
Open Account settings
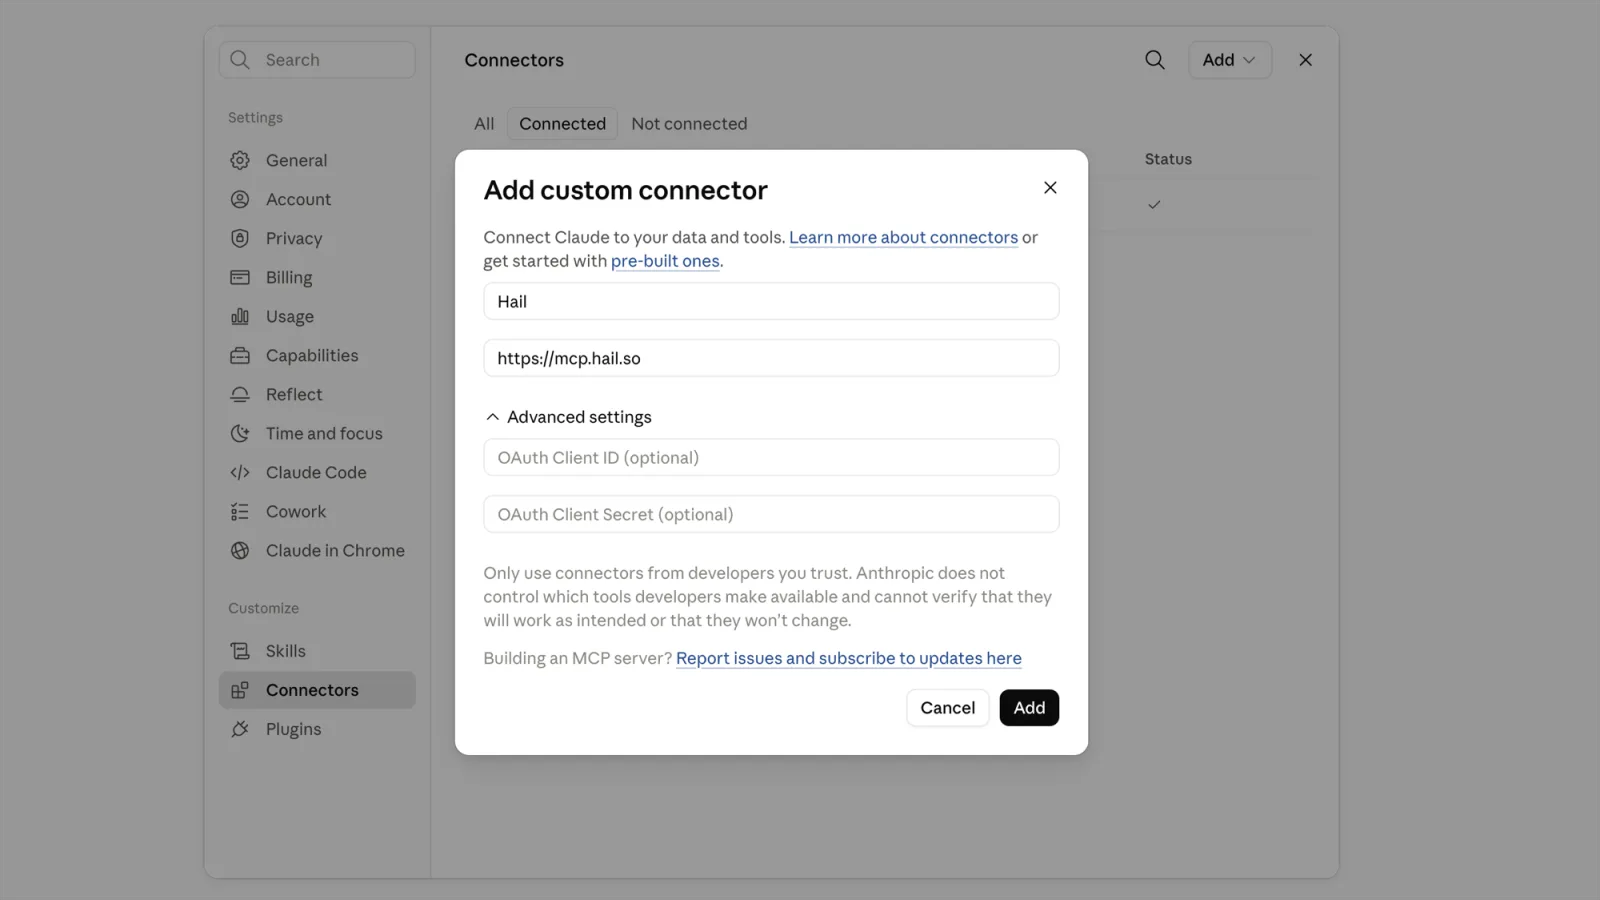tap(317, 199)
